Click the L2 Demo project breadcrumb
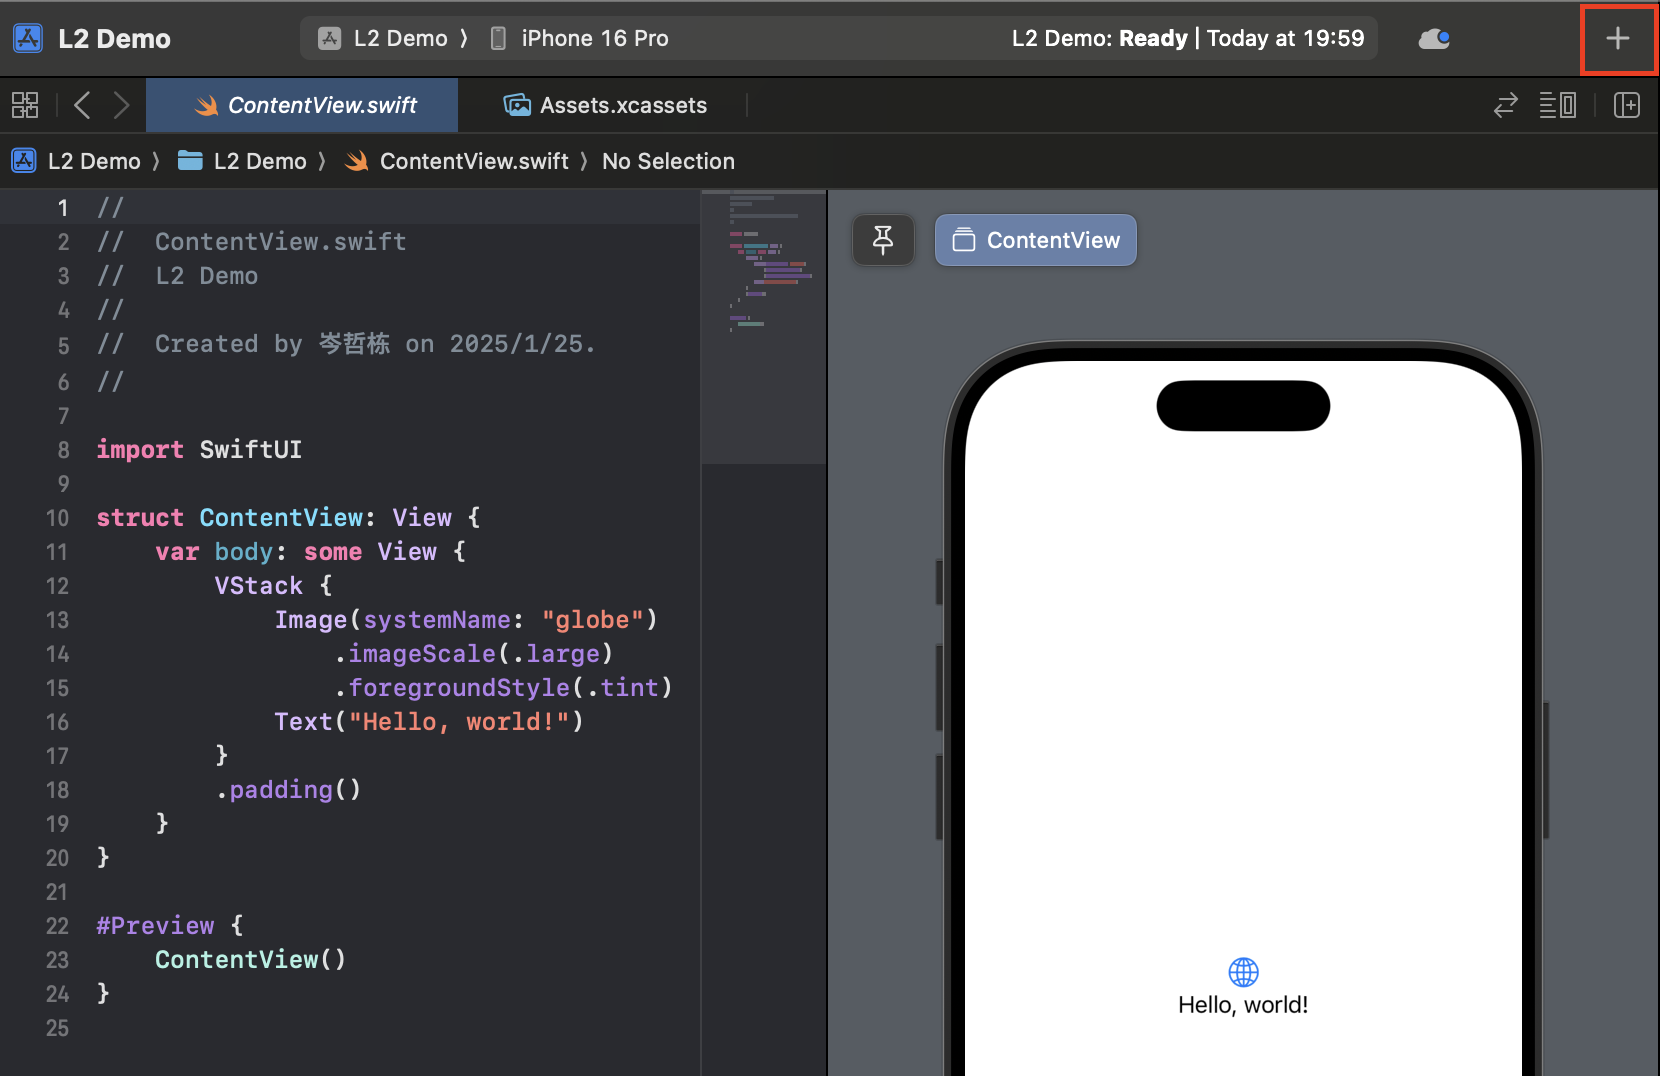Screen dimensions: 1660x1076 [x=76, y=161]
